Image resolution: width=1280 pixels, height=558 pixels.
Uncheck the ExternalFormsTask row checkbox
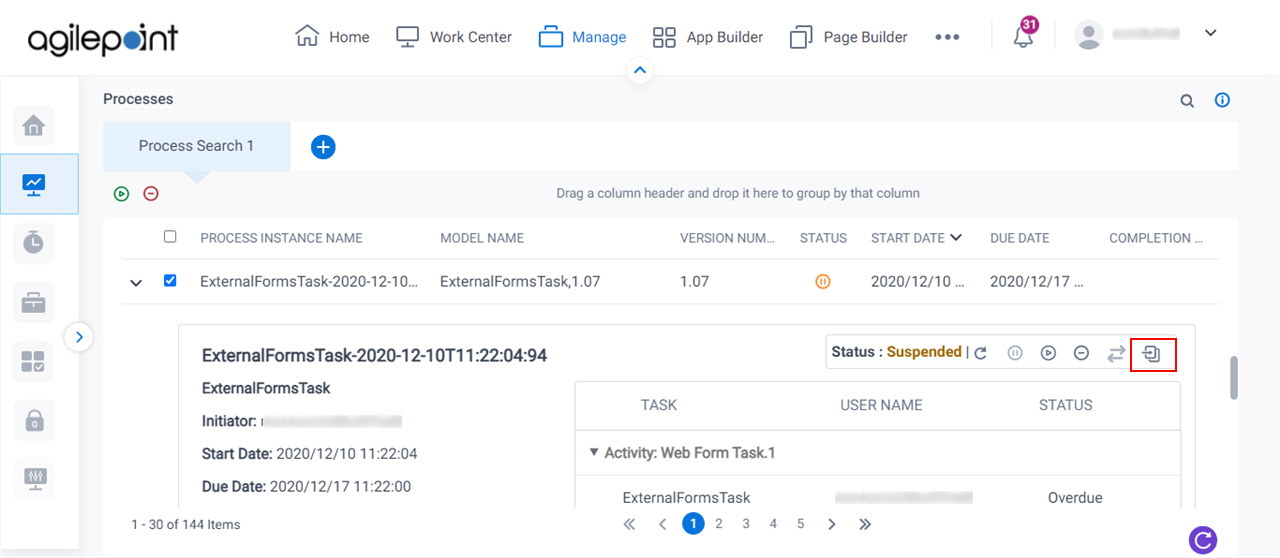(170, 281)
